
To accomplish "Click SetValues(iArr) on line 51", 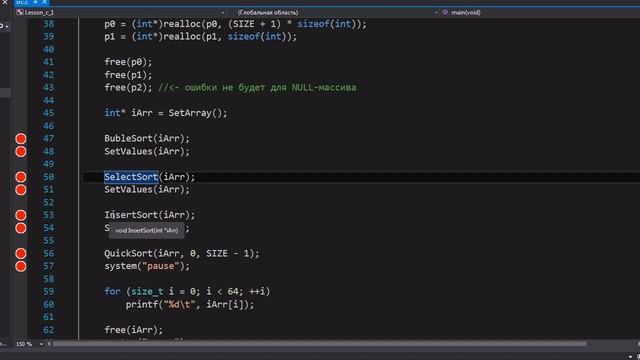I will tap(147, 190).
